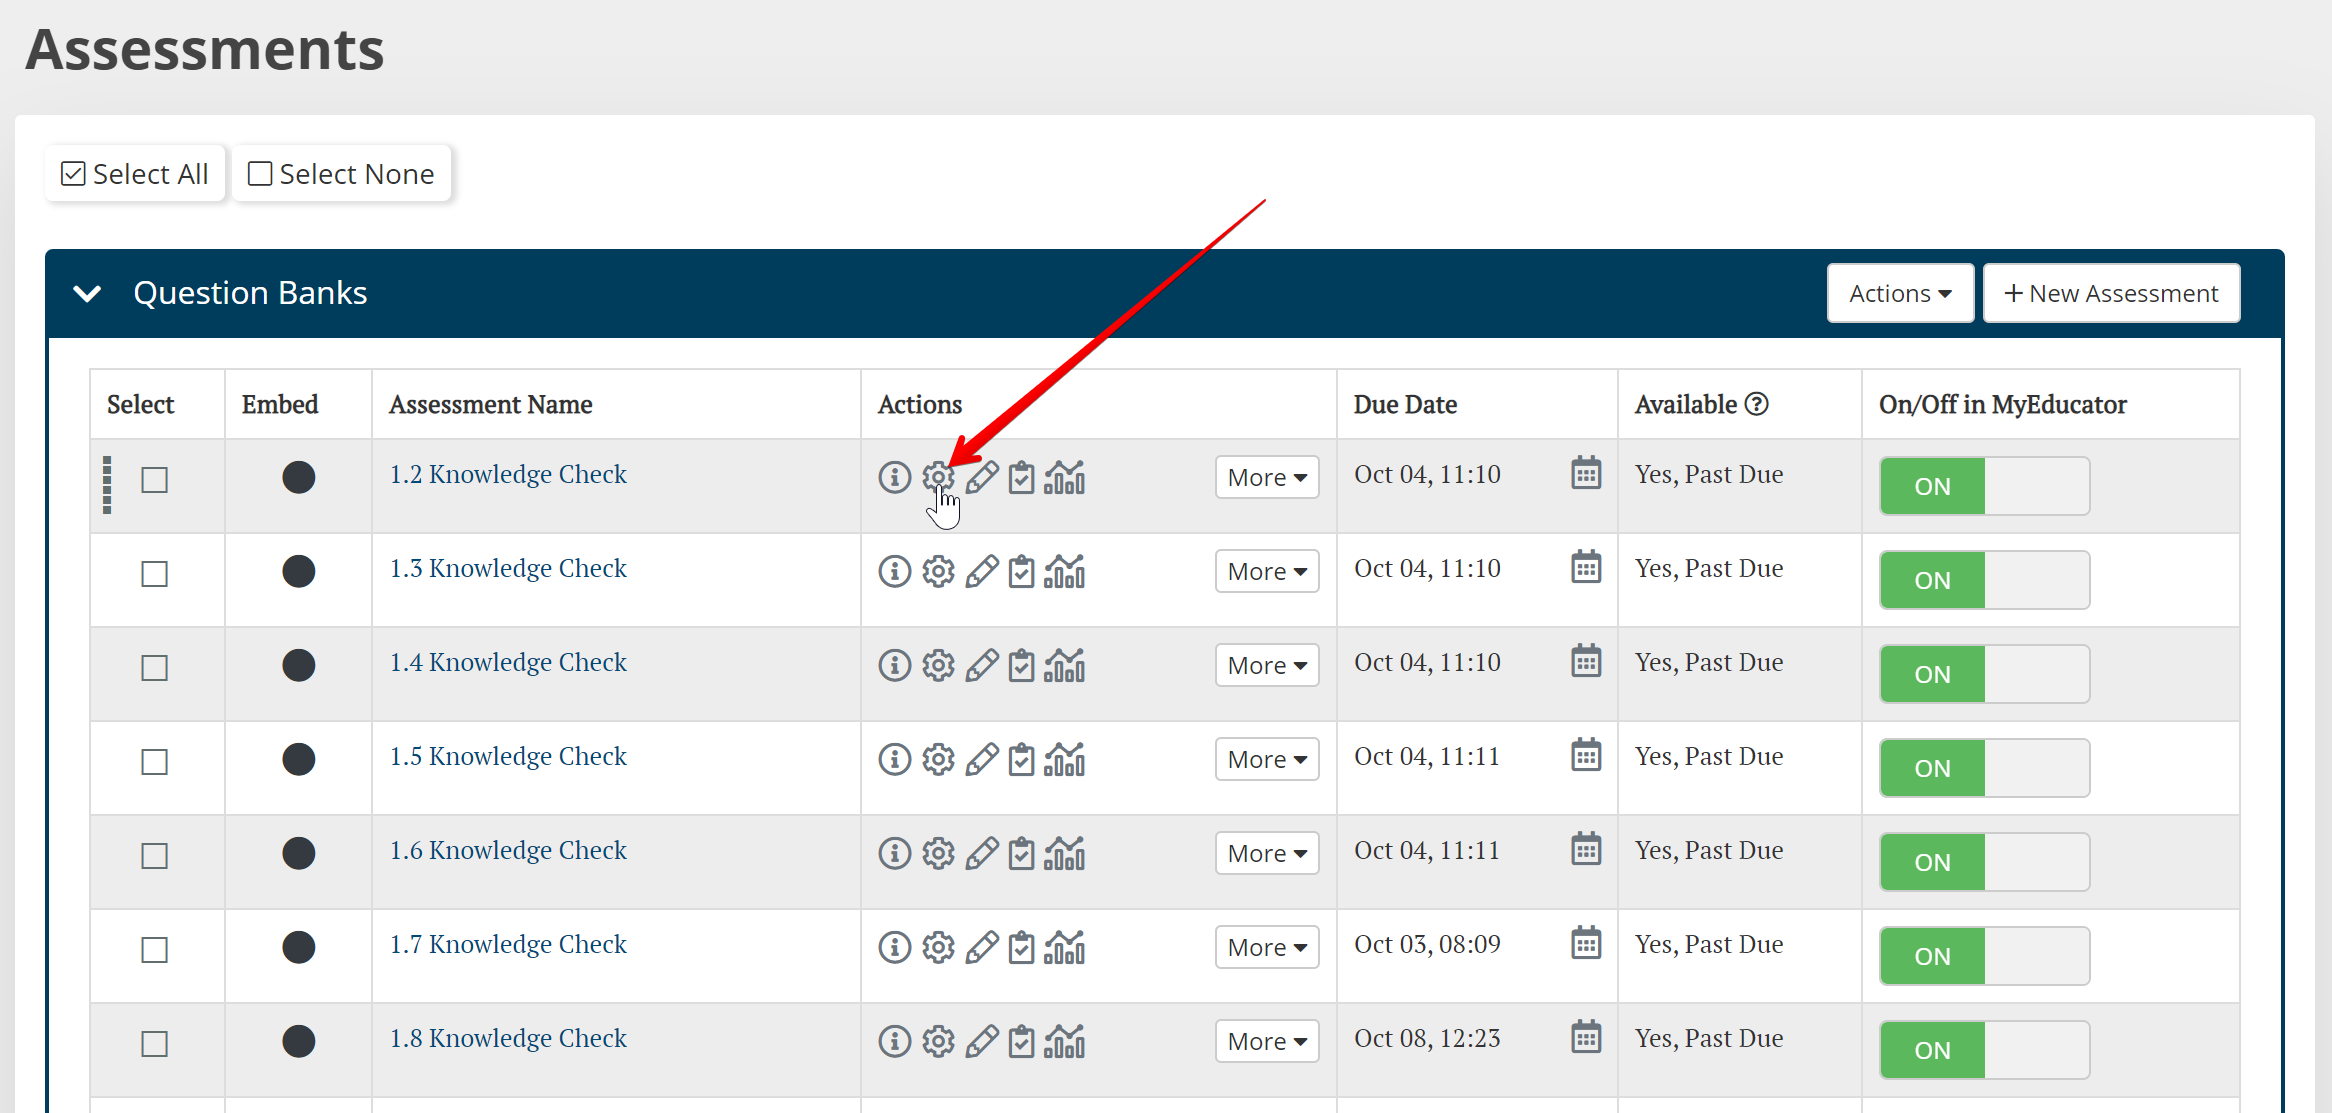Screen dimensions: 2332x1113
Task: Open More menu for 1.7 Knowledge Check
Action: click(x=1266, y=947)
